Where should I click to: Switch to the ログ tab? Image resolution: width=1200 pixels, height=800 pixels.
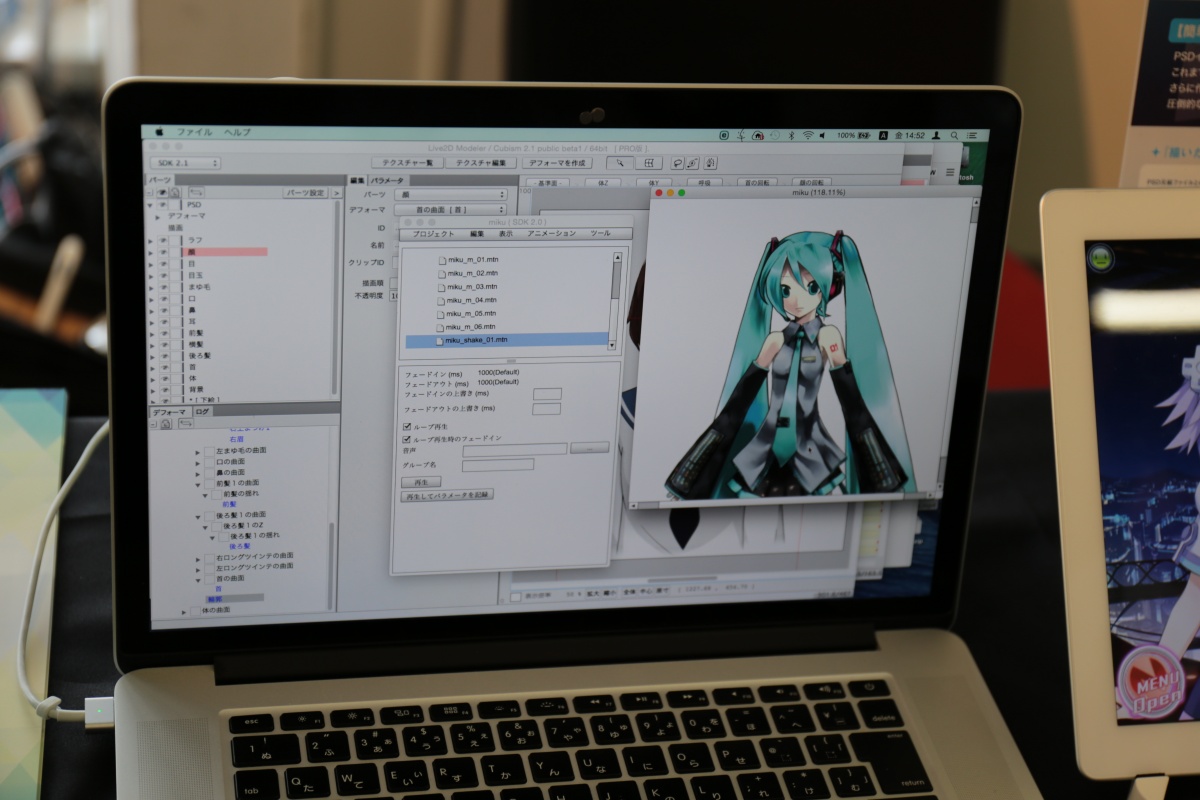pyautogui.click(x=202, y=412)
